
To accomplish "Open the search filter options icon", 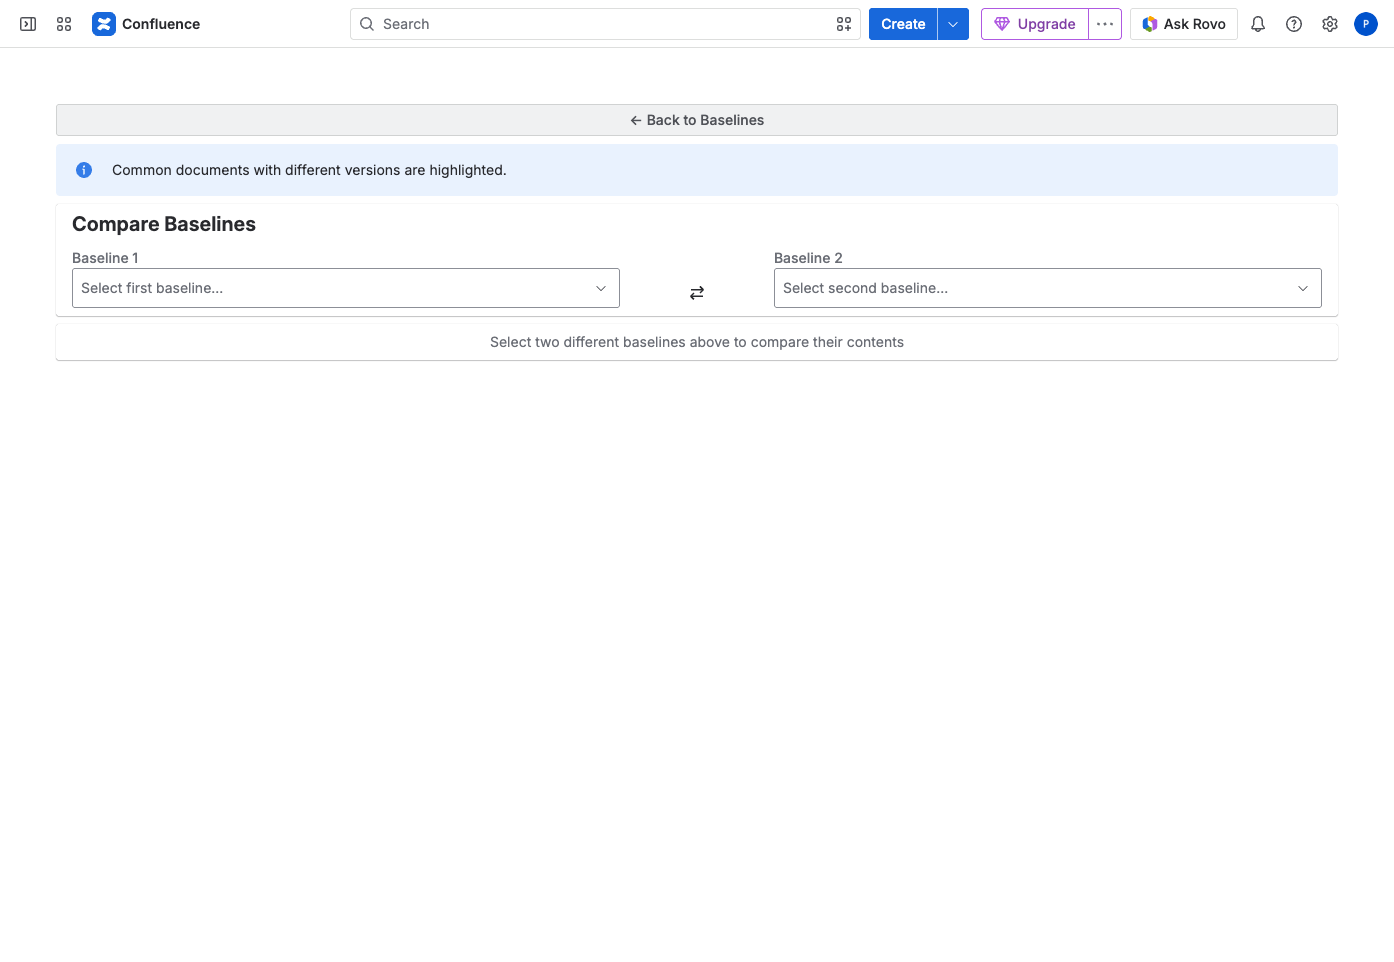I will 844,24.
